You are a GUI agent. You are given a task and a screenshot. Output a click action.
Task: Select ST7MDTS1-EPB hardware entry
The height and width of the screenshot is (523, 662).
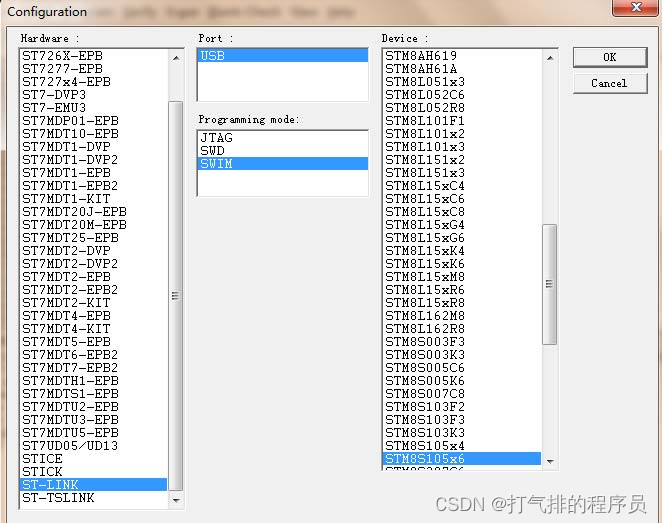(x=94, y=393)
